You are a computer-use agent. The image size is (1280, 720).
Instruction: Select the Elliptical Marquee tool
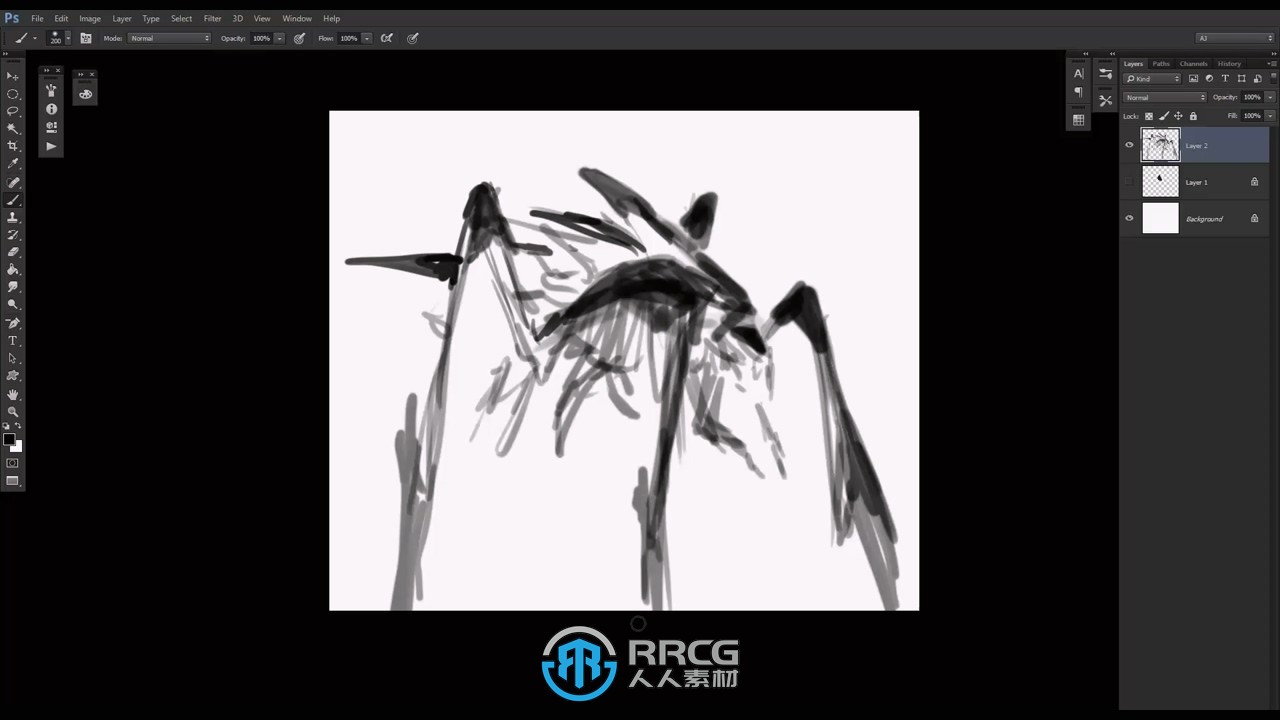tap(13, 94)
